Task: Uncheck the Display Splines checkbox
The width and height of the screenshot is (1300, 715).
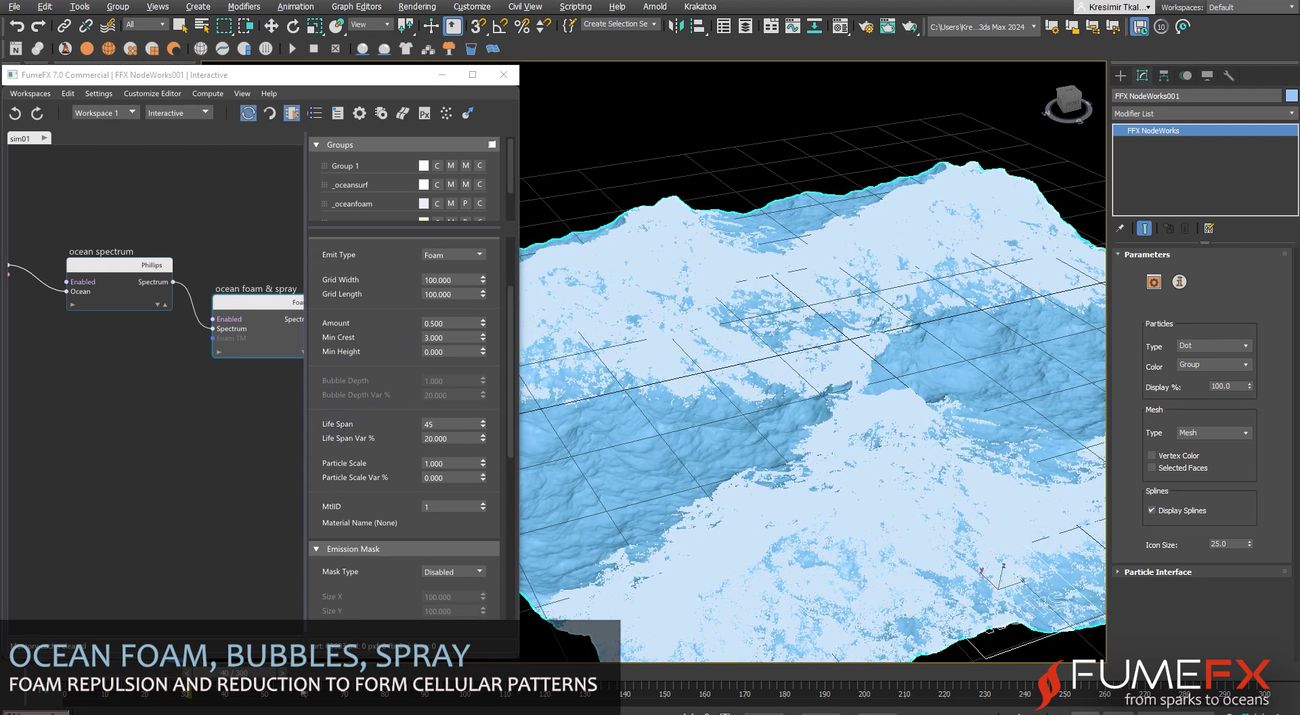Action: [1151, 510]
